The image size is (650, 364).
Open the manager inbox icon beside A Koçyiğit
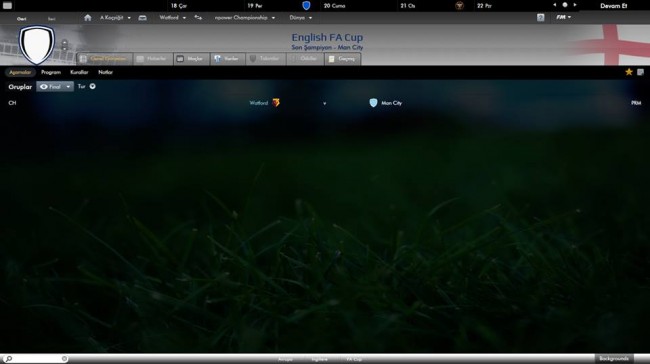pyautogui.click(x=142, y=18)
